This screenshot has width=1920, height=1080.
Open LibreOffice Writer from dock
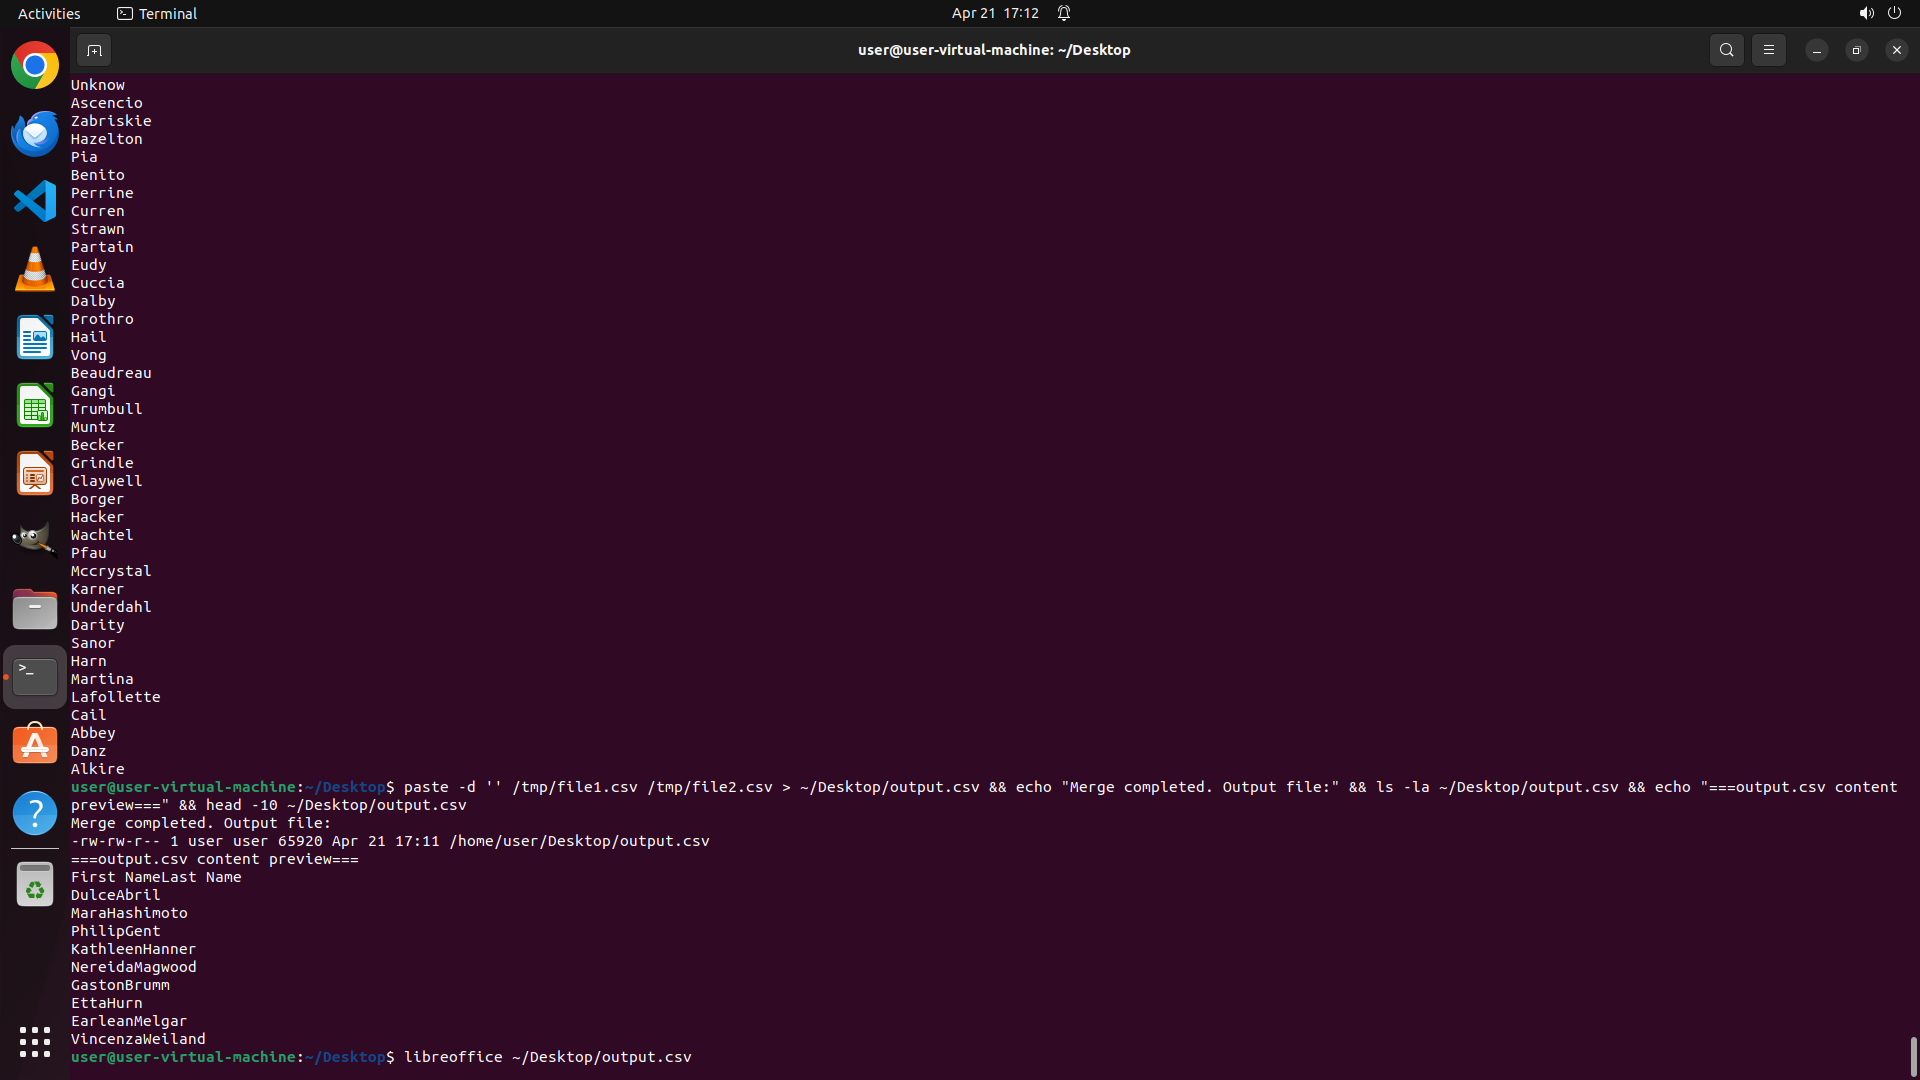[x=35, y=337]
